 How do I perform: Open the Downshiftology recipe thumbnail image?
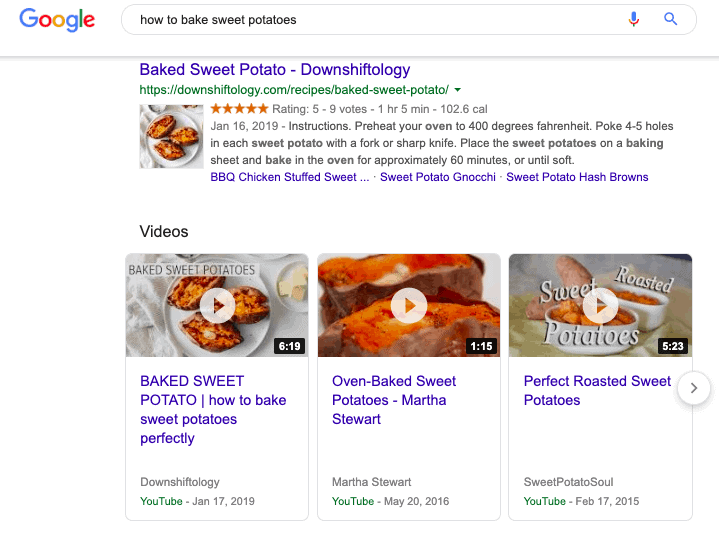[171, 137]
